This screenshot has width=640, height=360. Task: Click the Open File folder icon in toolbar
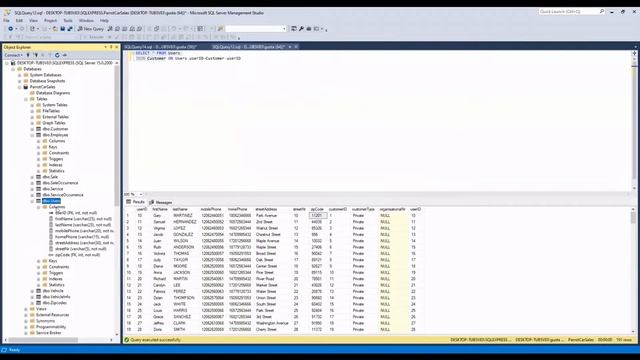[55, 29]
